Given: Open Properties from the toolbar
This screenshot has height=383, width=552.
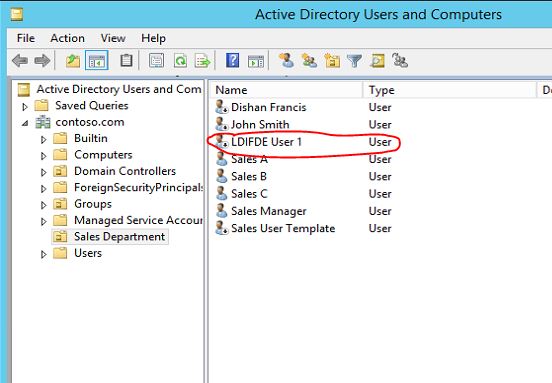Looking at the screenshot, I should tap(156, 61).
